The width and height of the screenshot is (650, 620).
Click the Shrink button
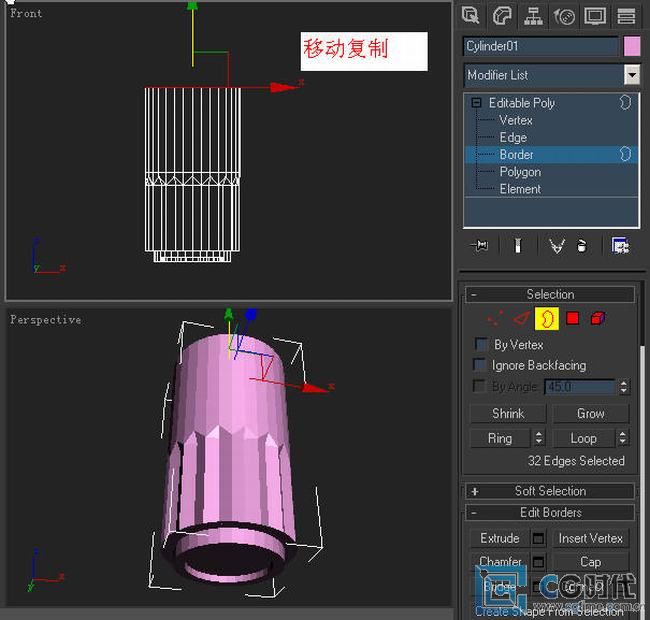[x=508, y=414]
